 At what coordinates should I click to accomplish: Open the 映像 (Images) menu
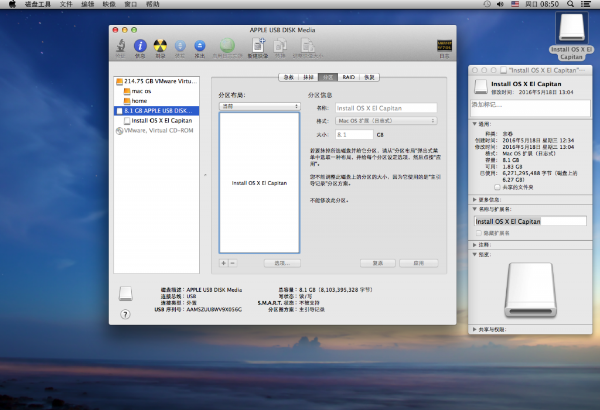(109, 4)
